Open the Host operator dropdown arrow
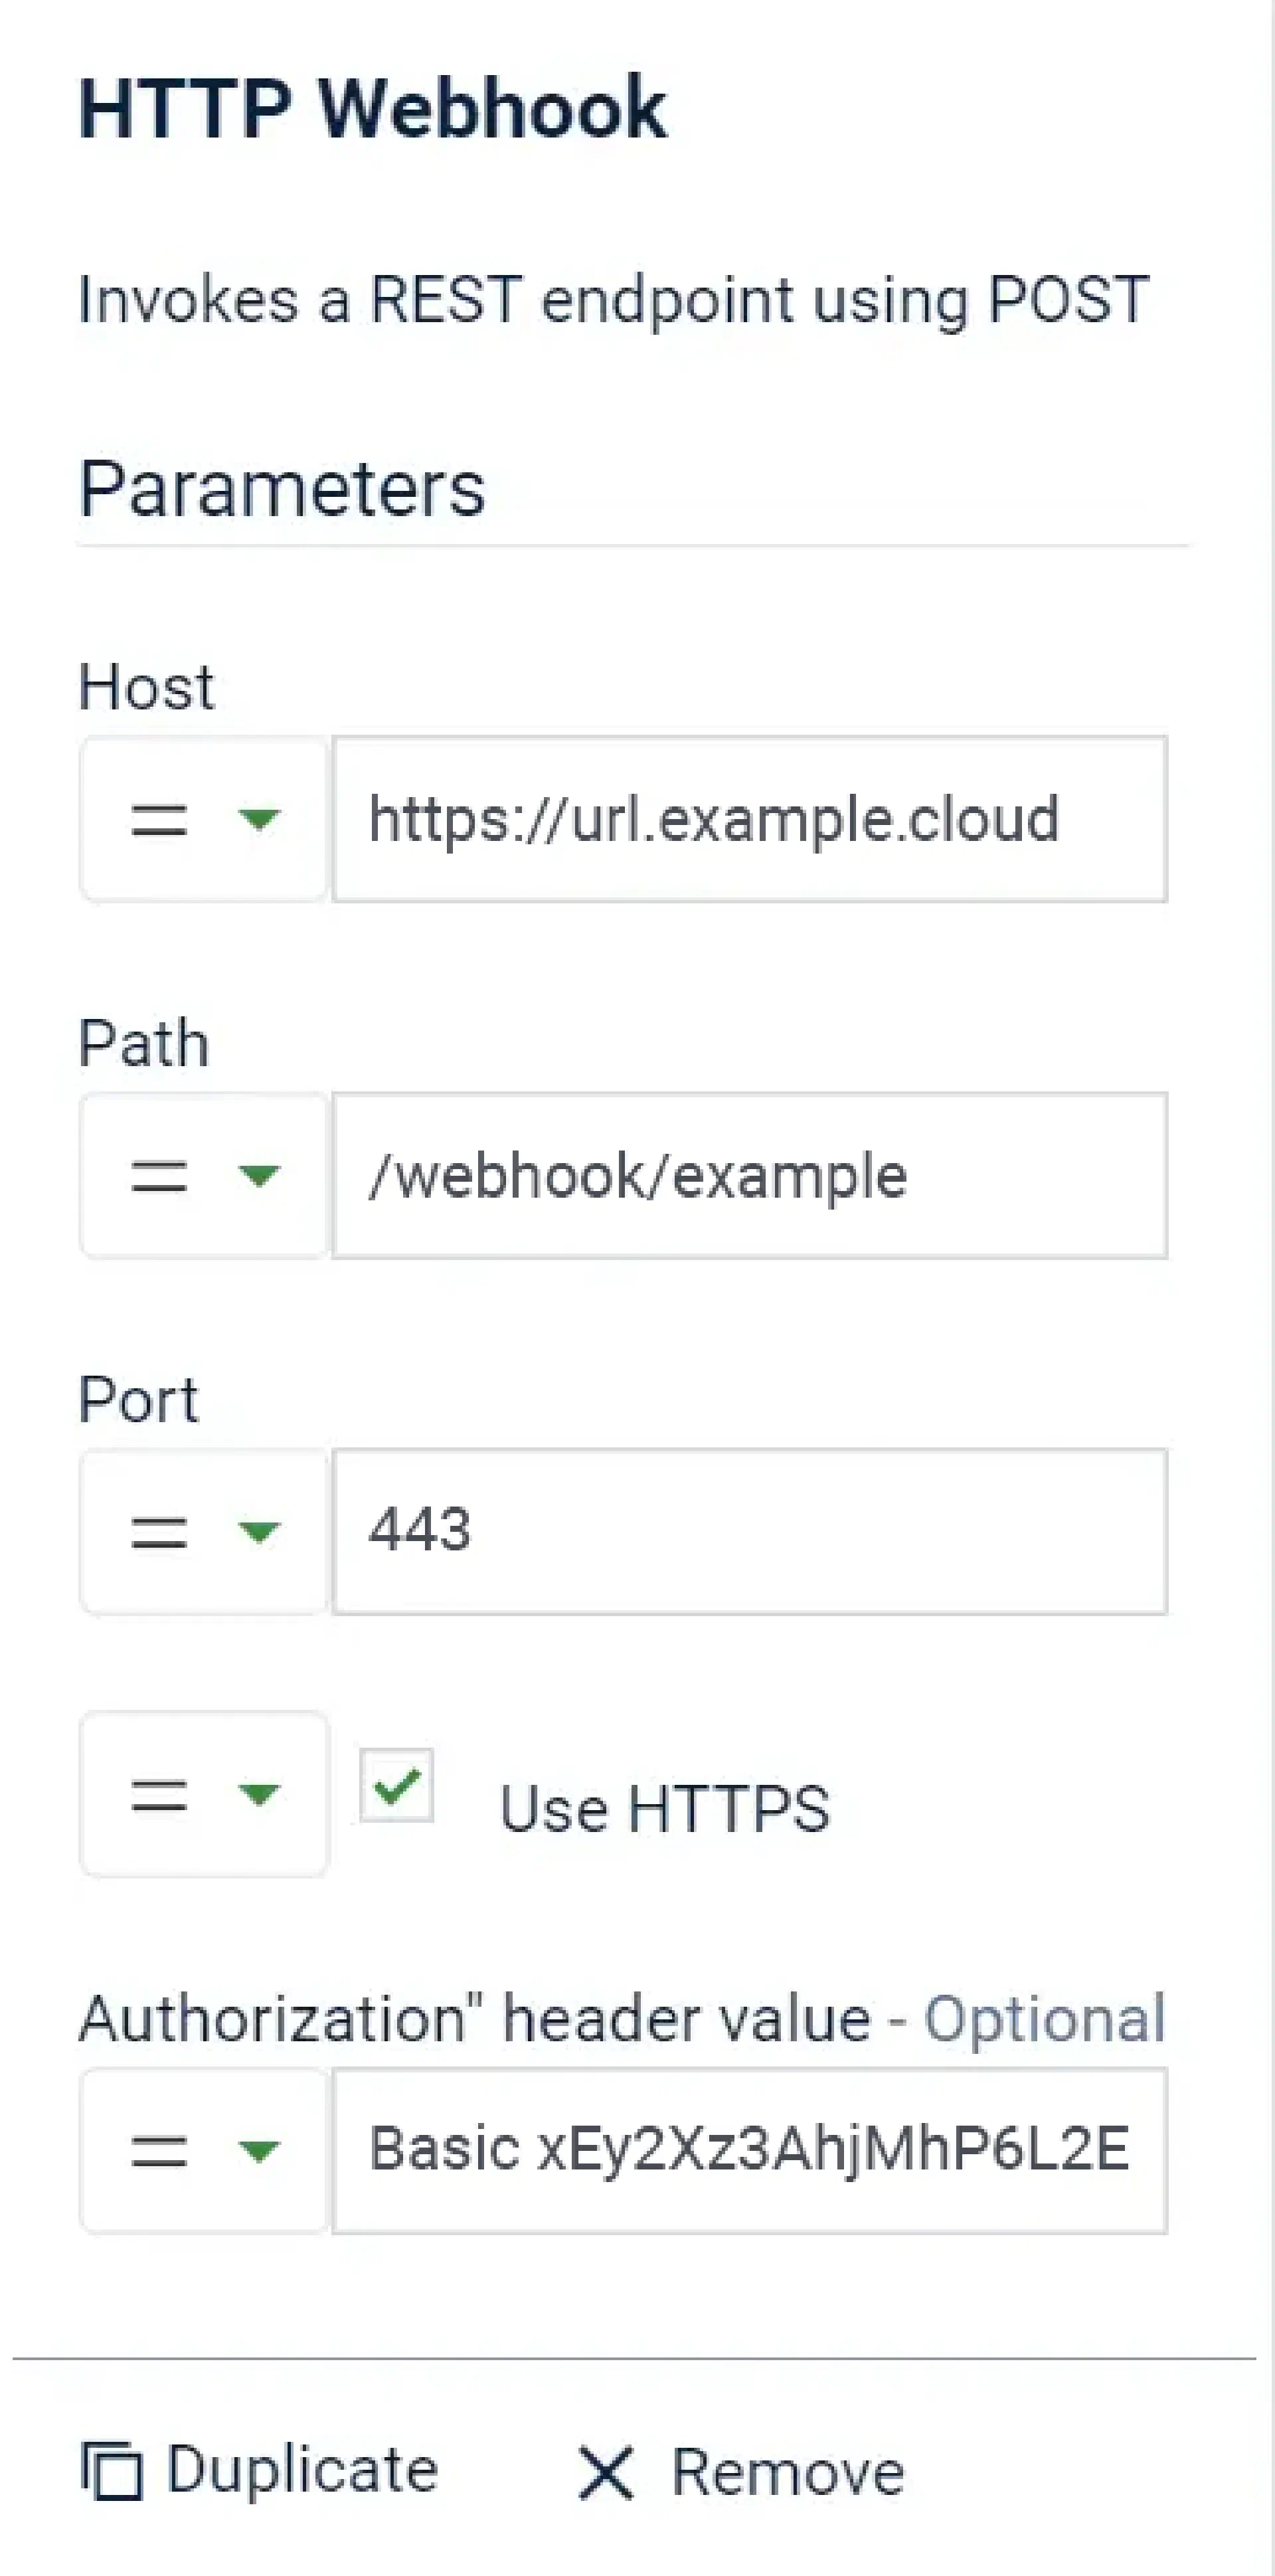Screen dimensions: 1275x2576 point(258,821)
